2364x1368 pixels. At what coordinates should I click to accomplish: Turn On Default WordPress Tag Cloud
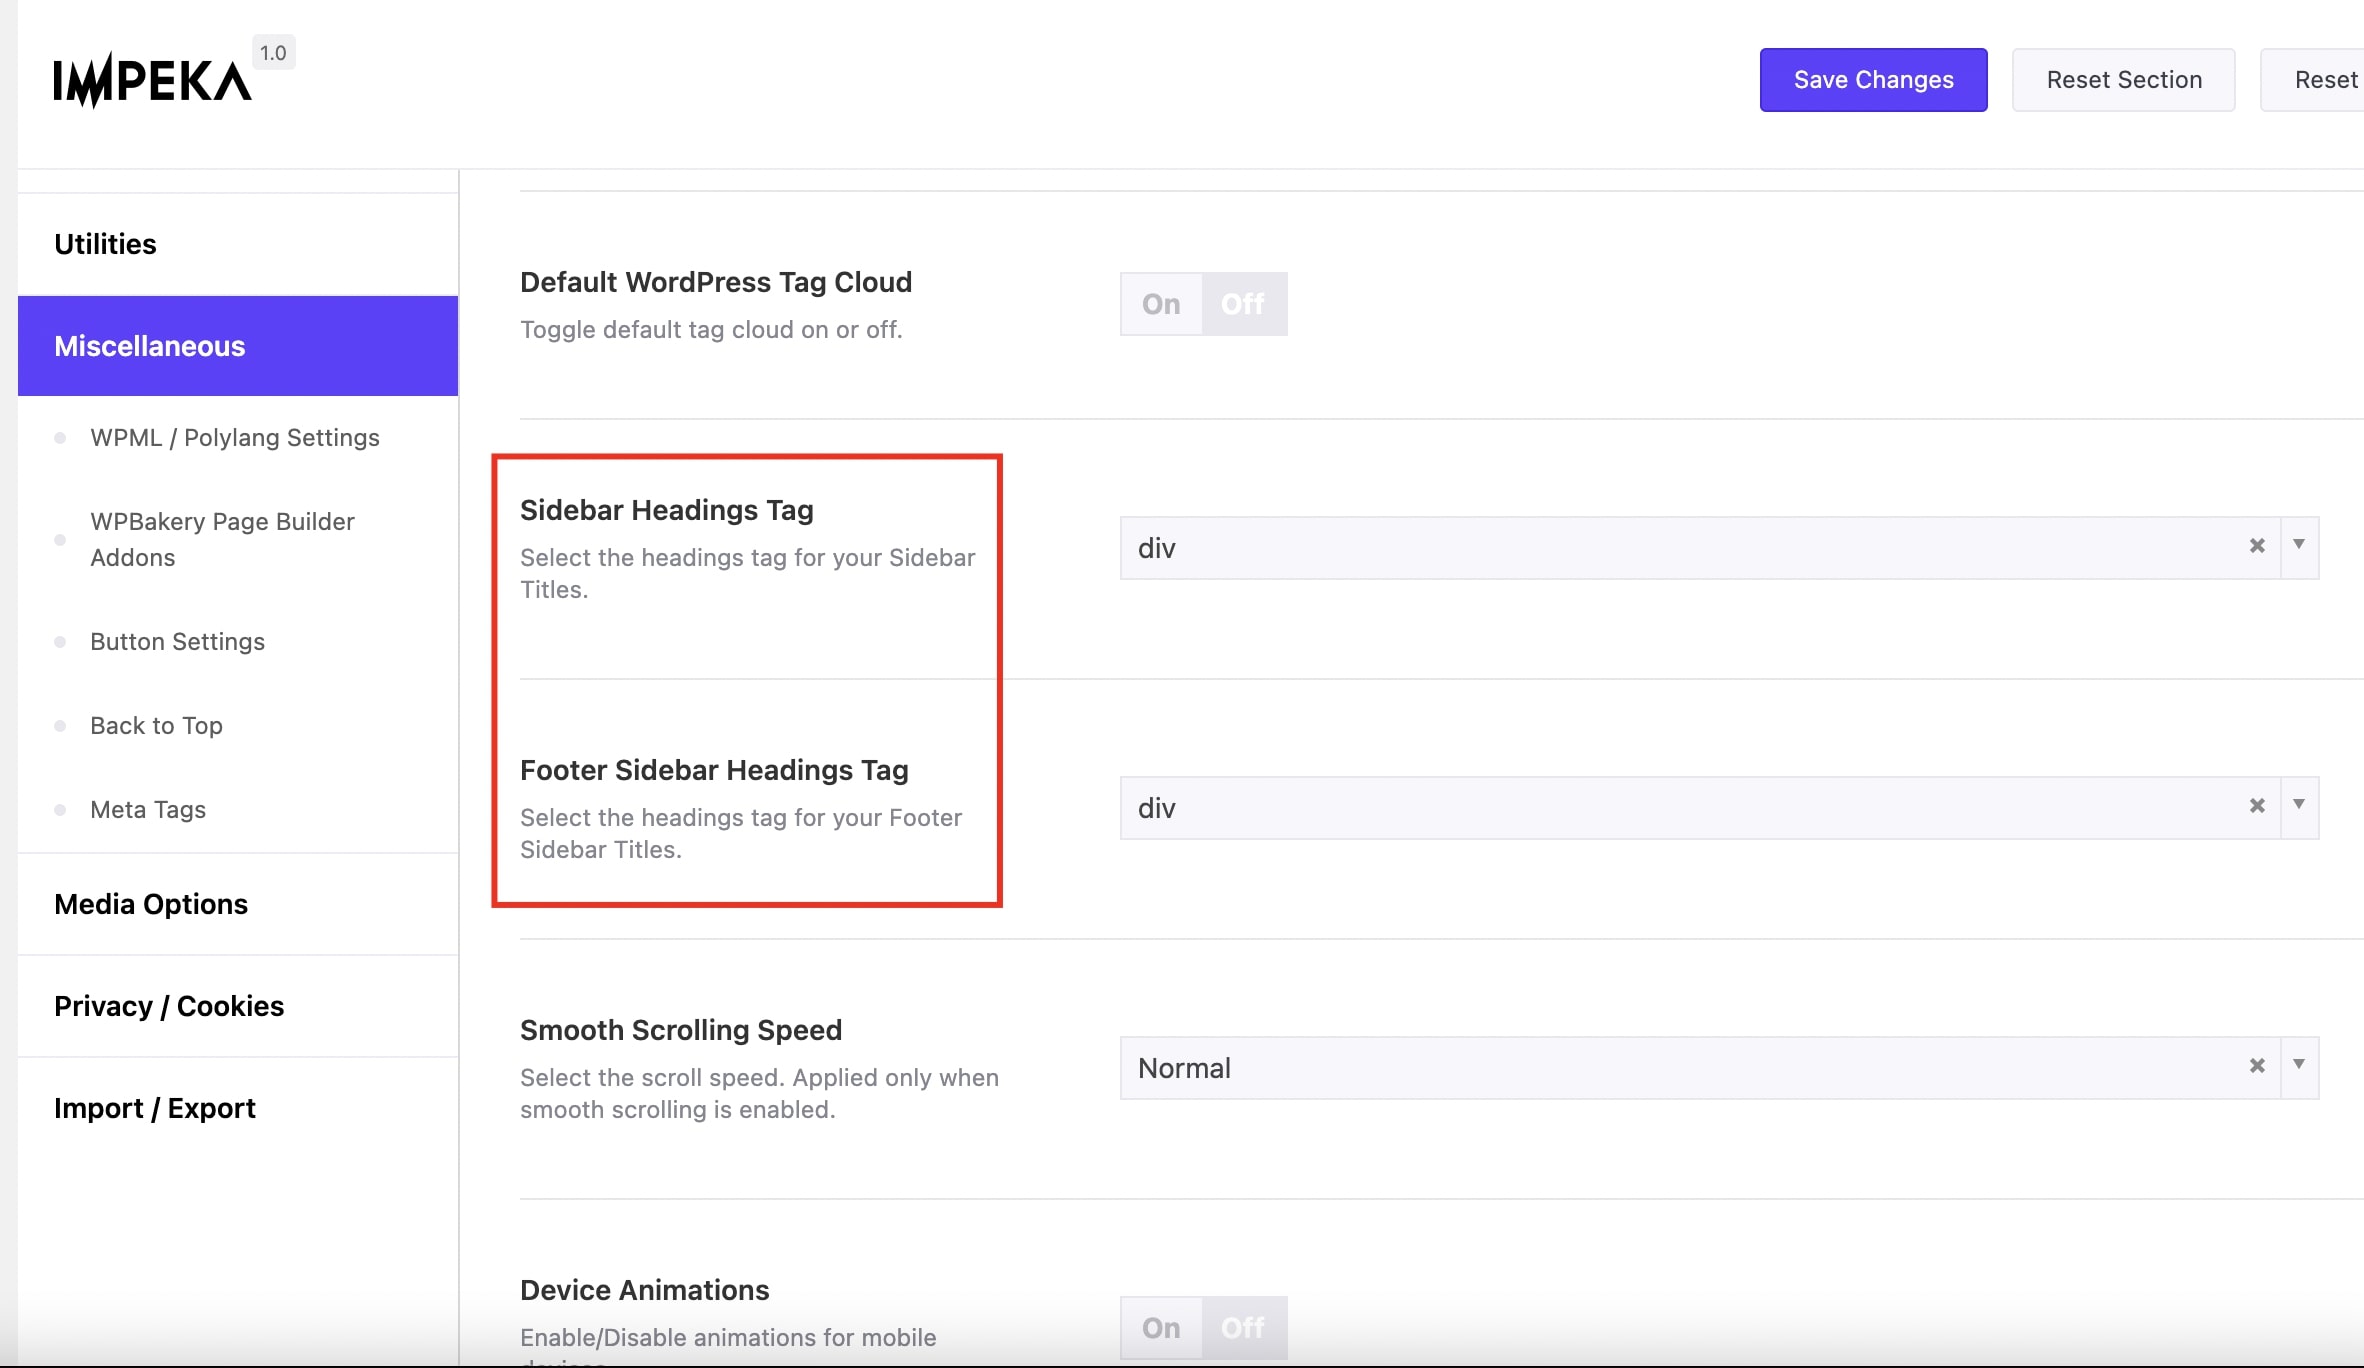click(x=1161, y=304)
